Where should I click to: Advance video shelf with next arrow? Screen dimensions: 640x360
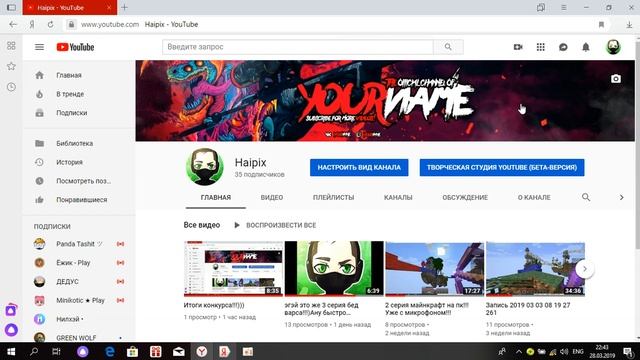pos(584,269)
